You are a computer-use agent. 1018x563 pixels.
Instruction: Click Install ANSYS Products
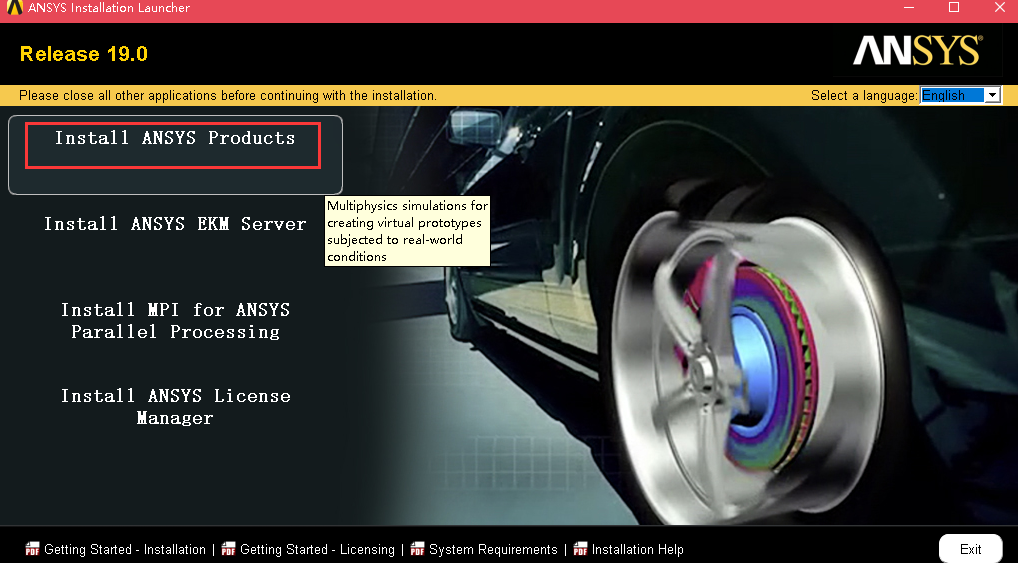pyautogui.click(x=175, y=155)
